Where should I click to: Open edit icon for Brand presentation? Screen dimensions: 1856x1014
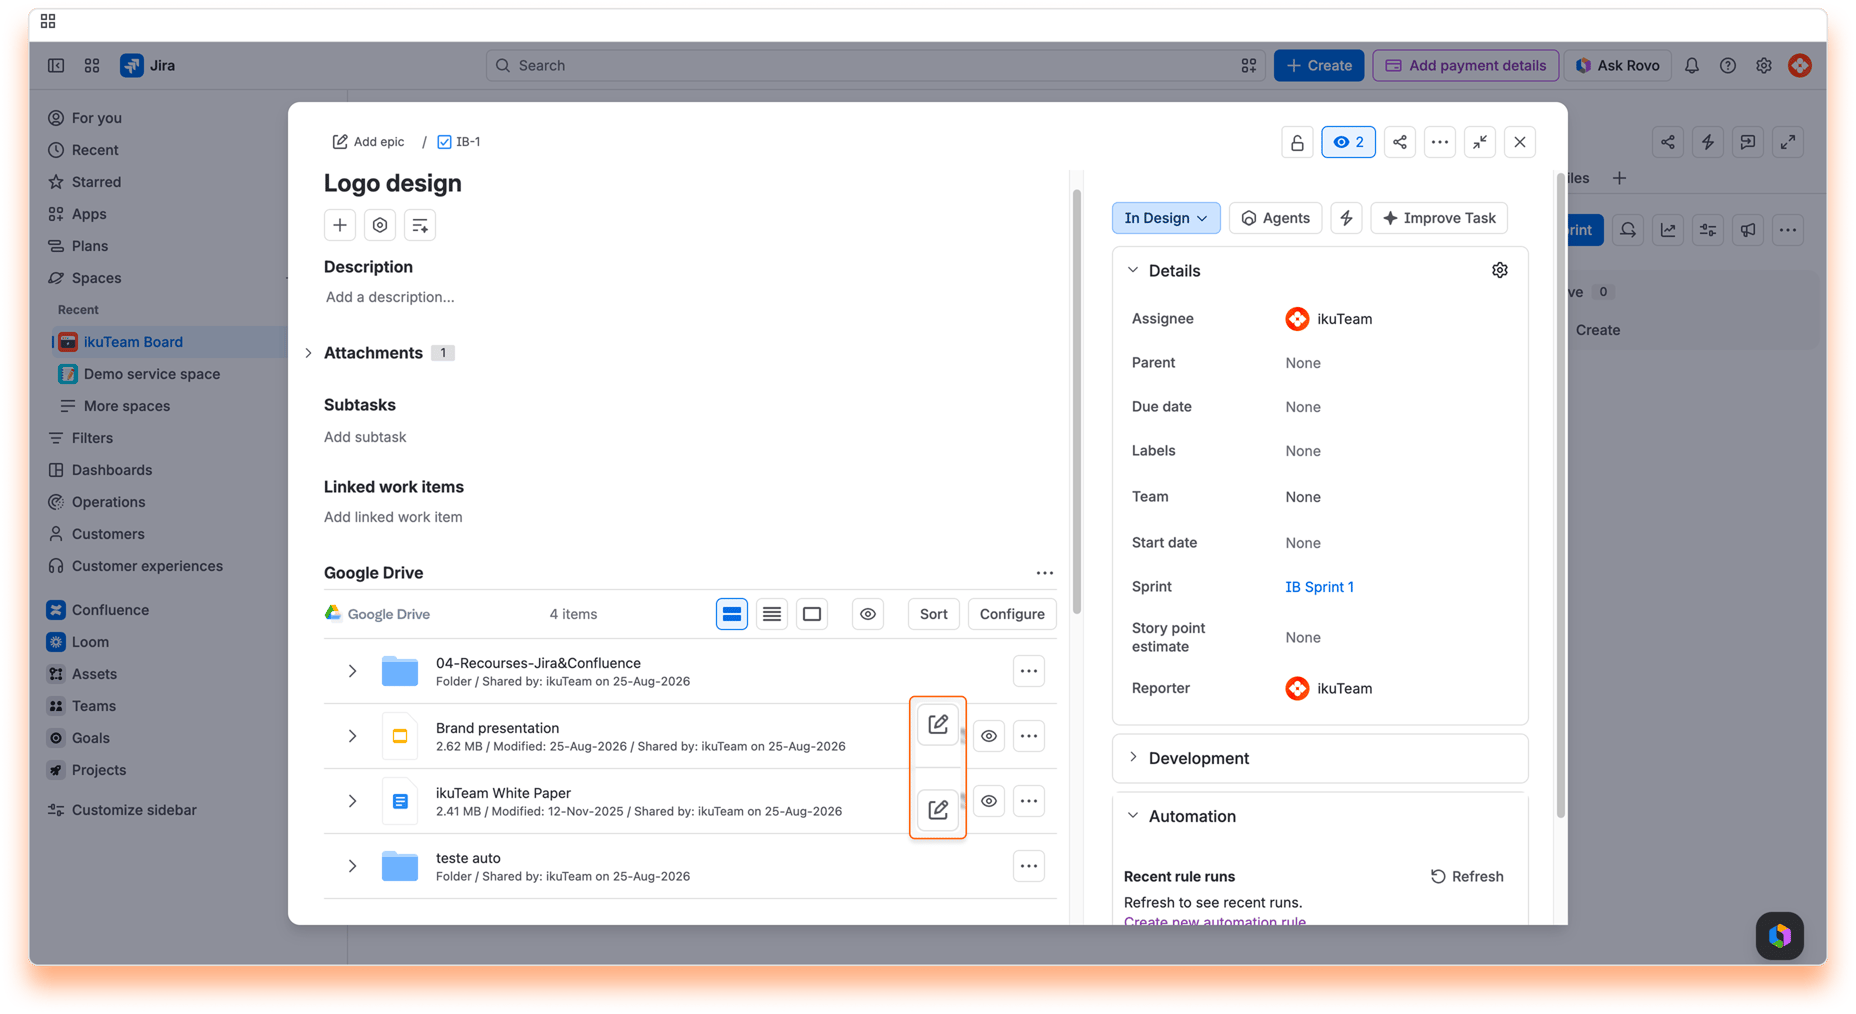938,724
